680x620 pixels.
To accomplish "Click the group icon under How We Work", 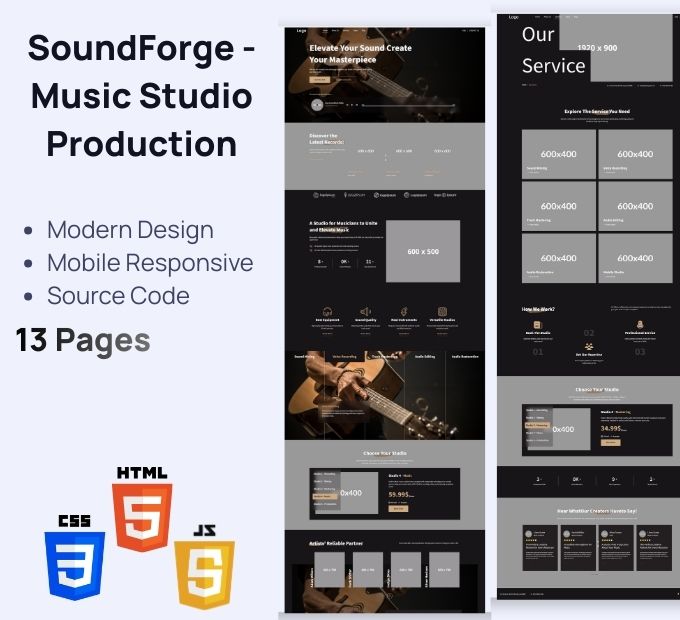I will click(588, 346).
